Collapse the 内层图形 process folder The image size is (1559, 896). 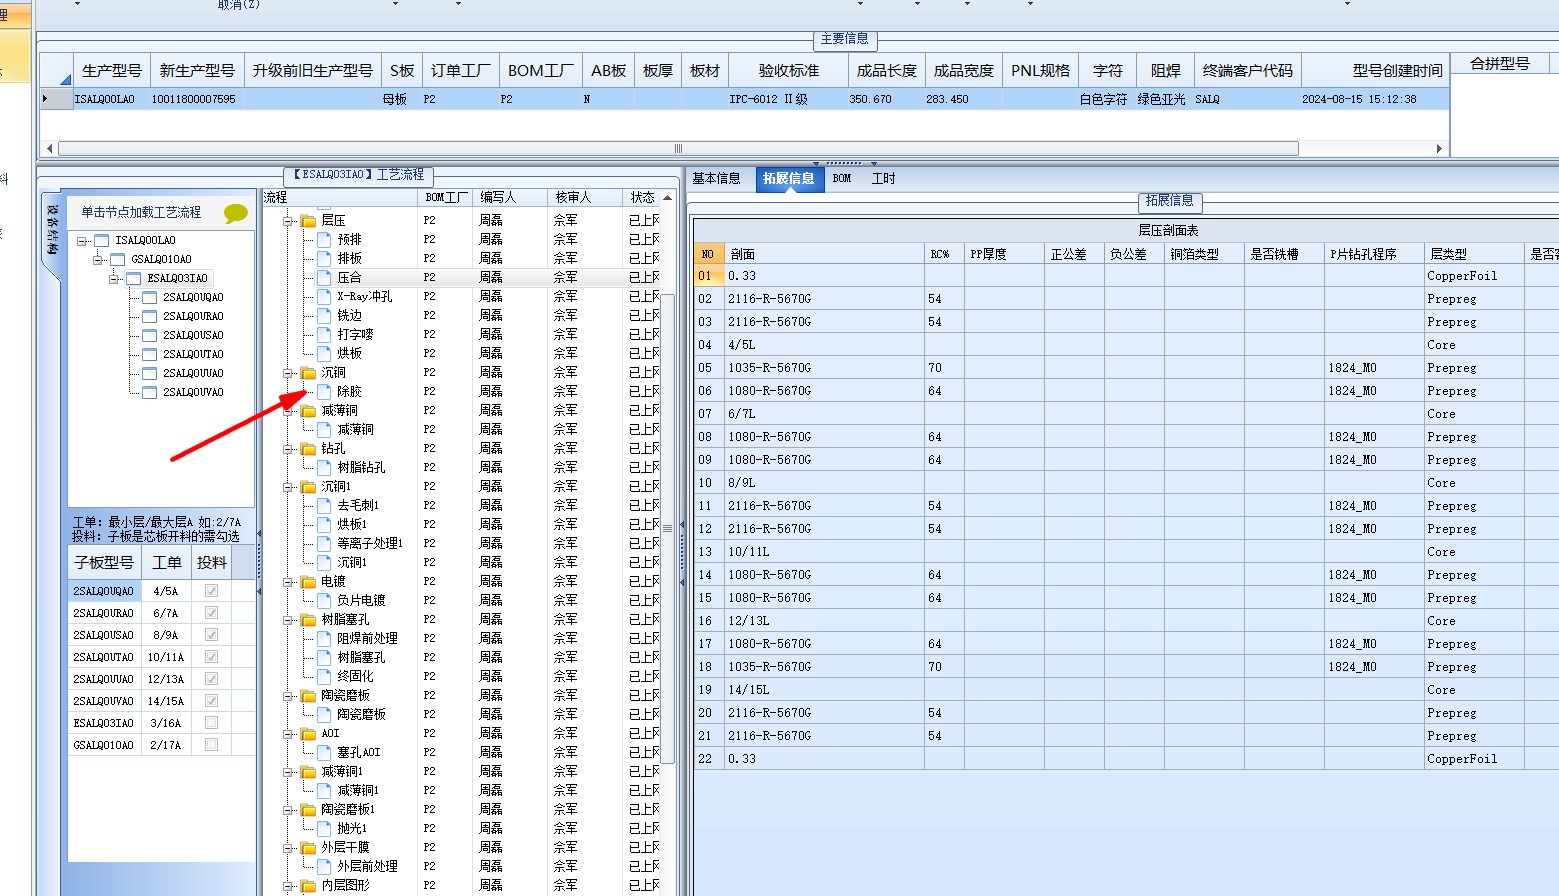pos(289,886)
